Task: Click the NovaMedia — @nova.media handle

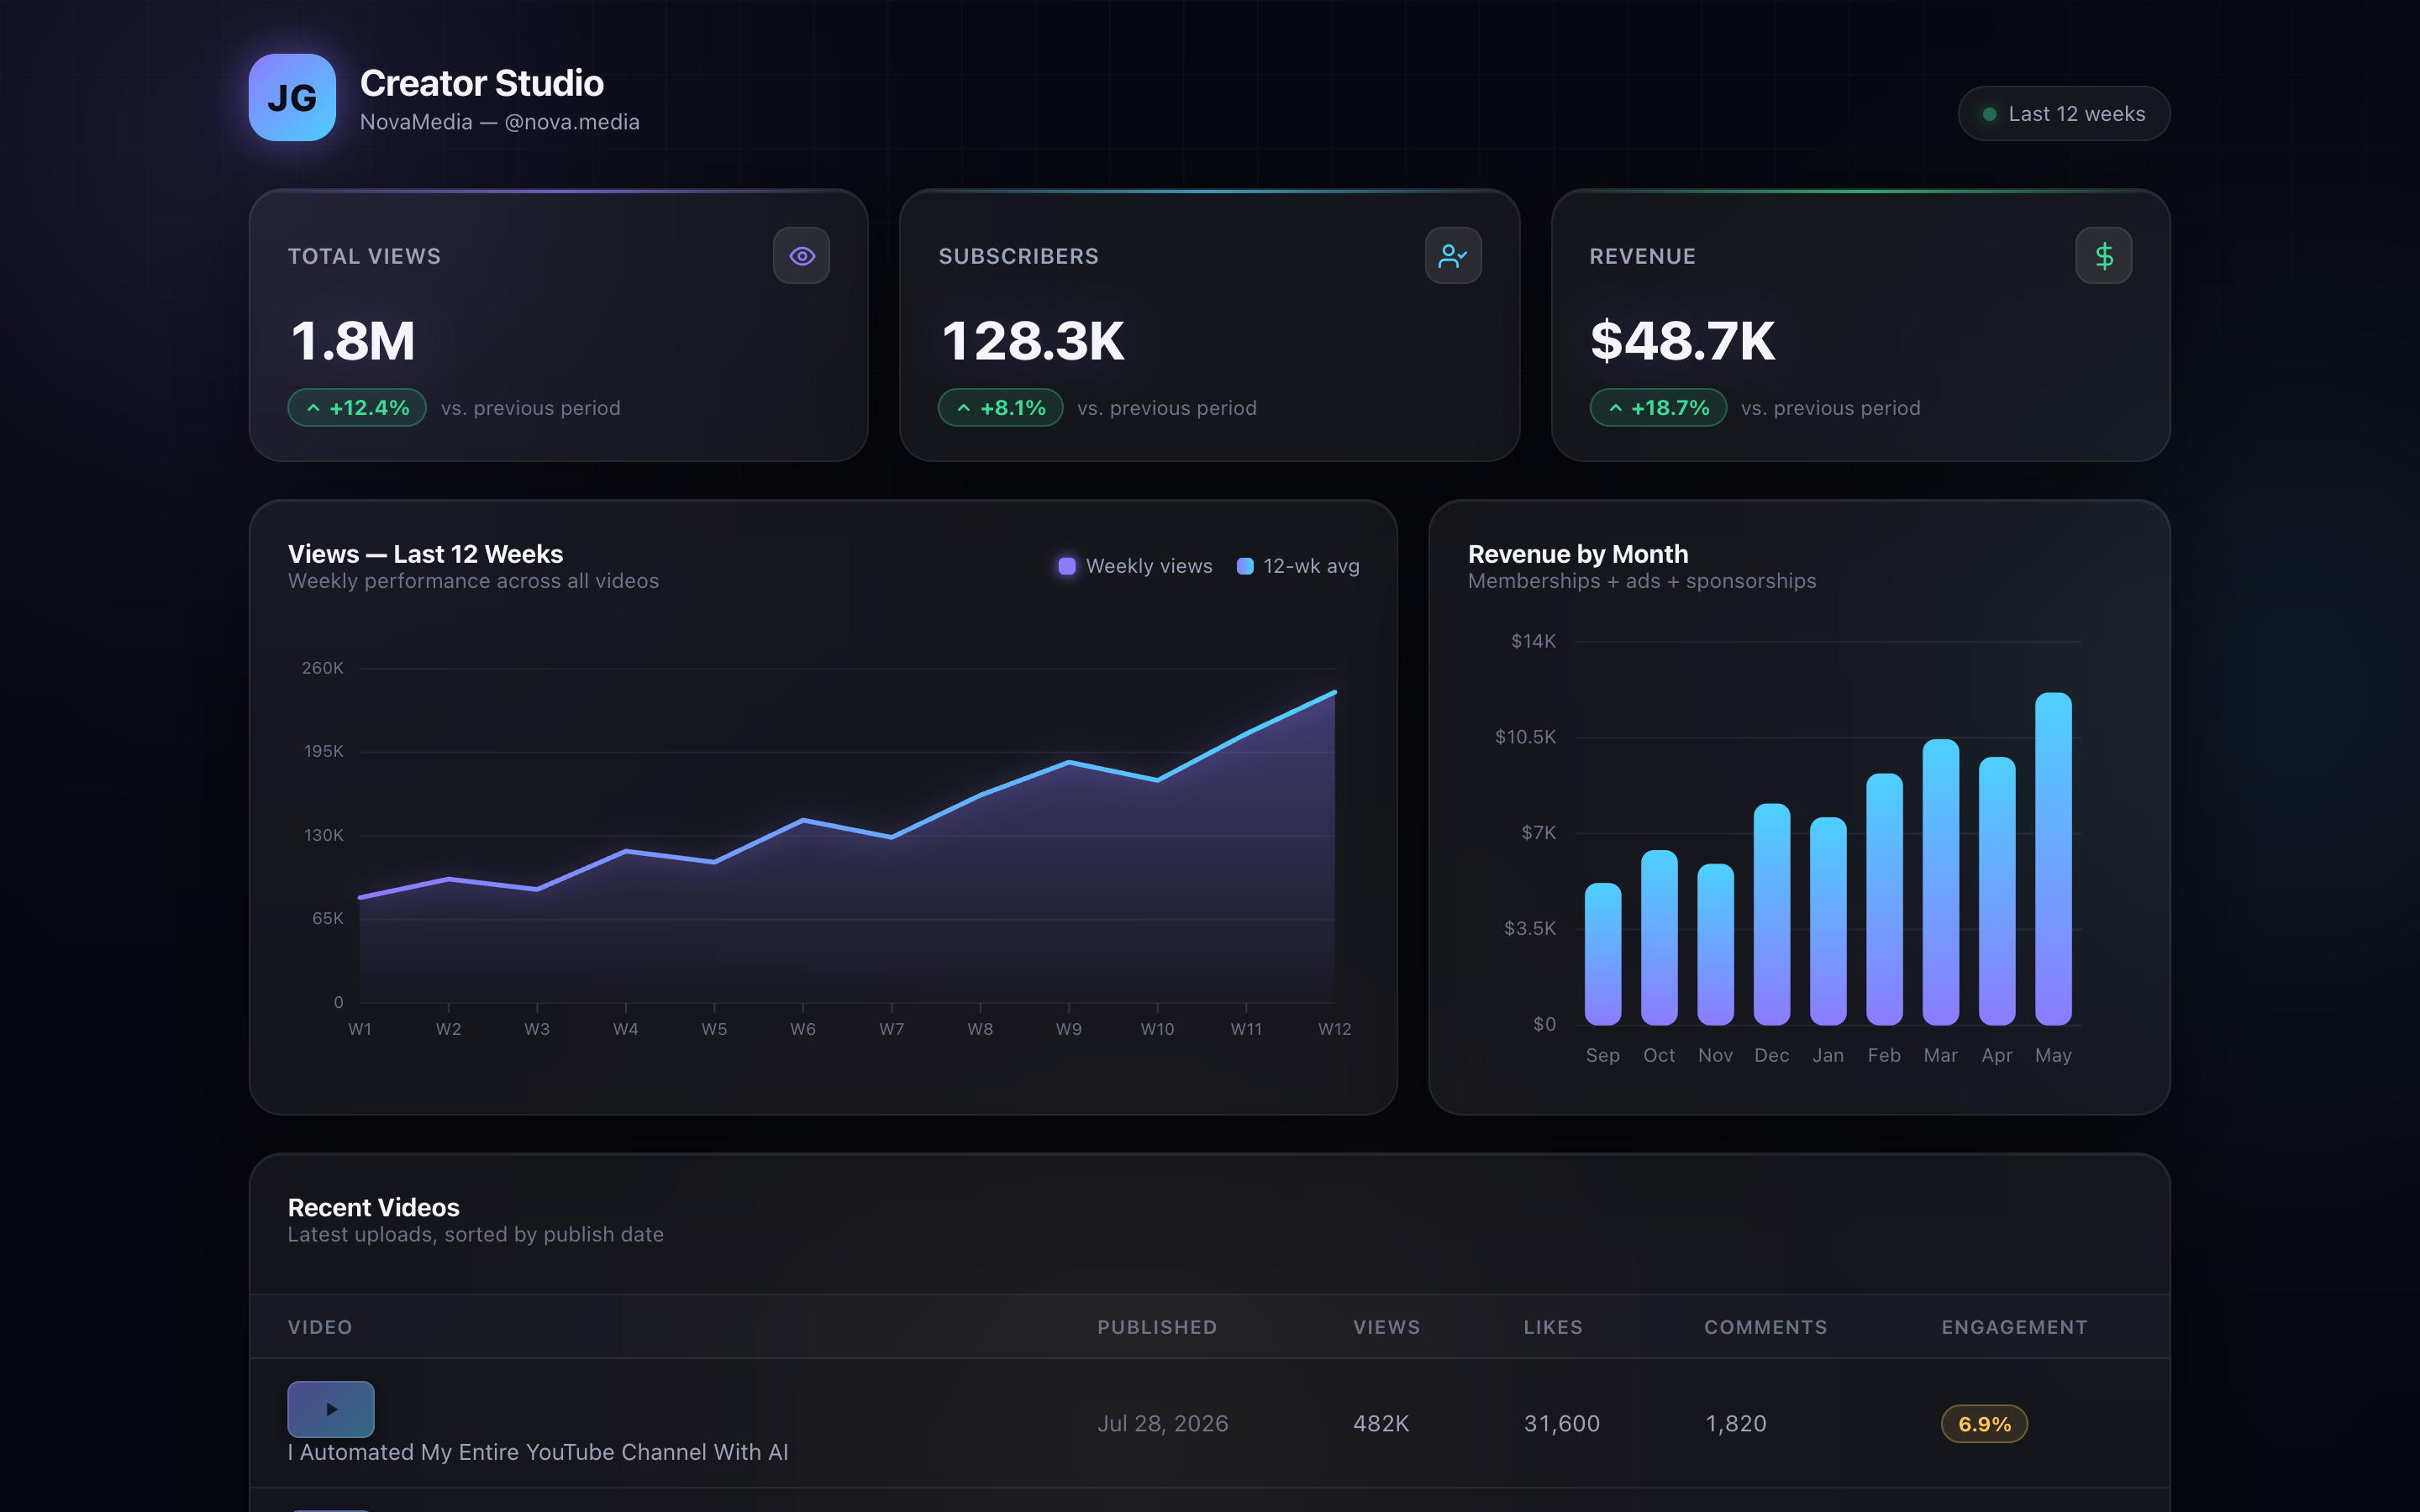Action: point(499,122)
